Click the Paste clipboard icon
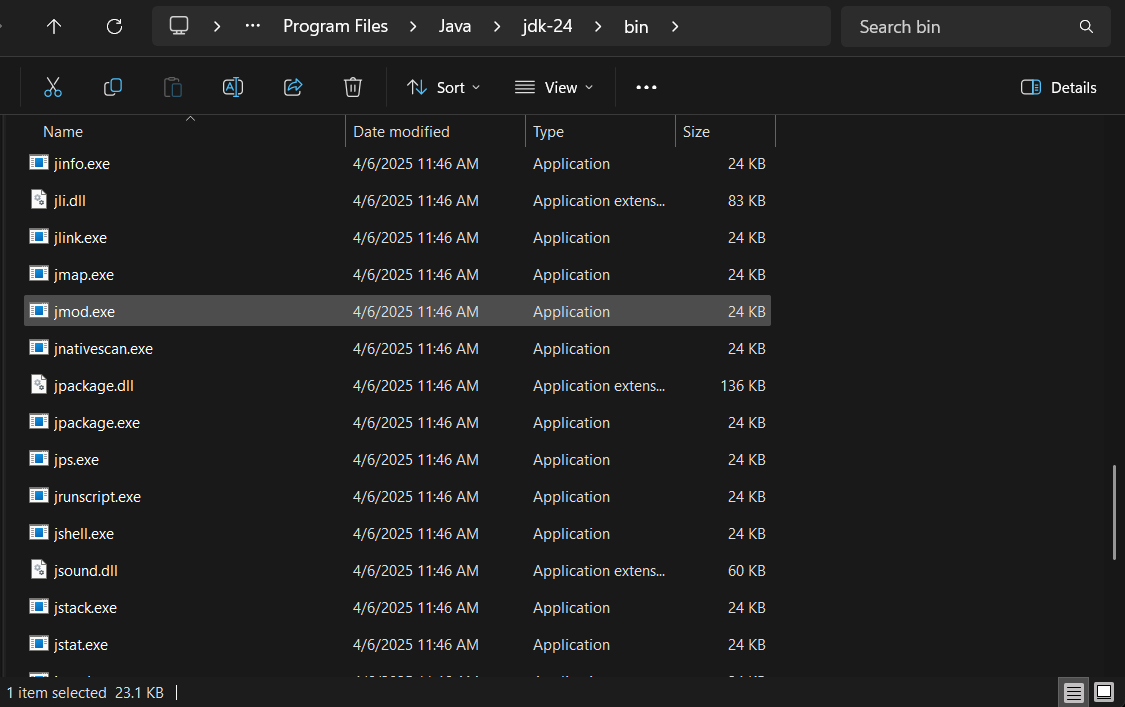This screenshot has height=707, width=1125. (173, 88)
